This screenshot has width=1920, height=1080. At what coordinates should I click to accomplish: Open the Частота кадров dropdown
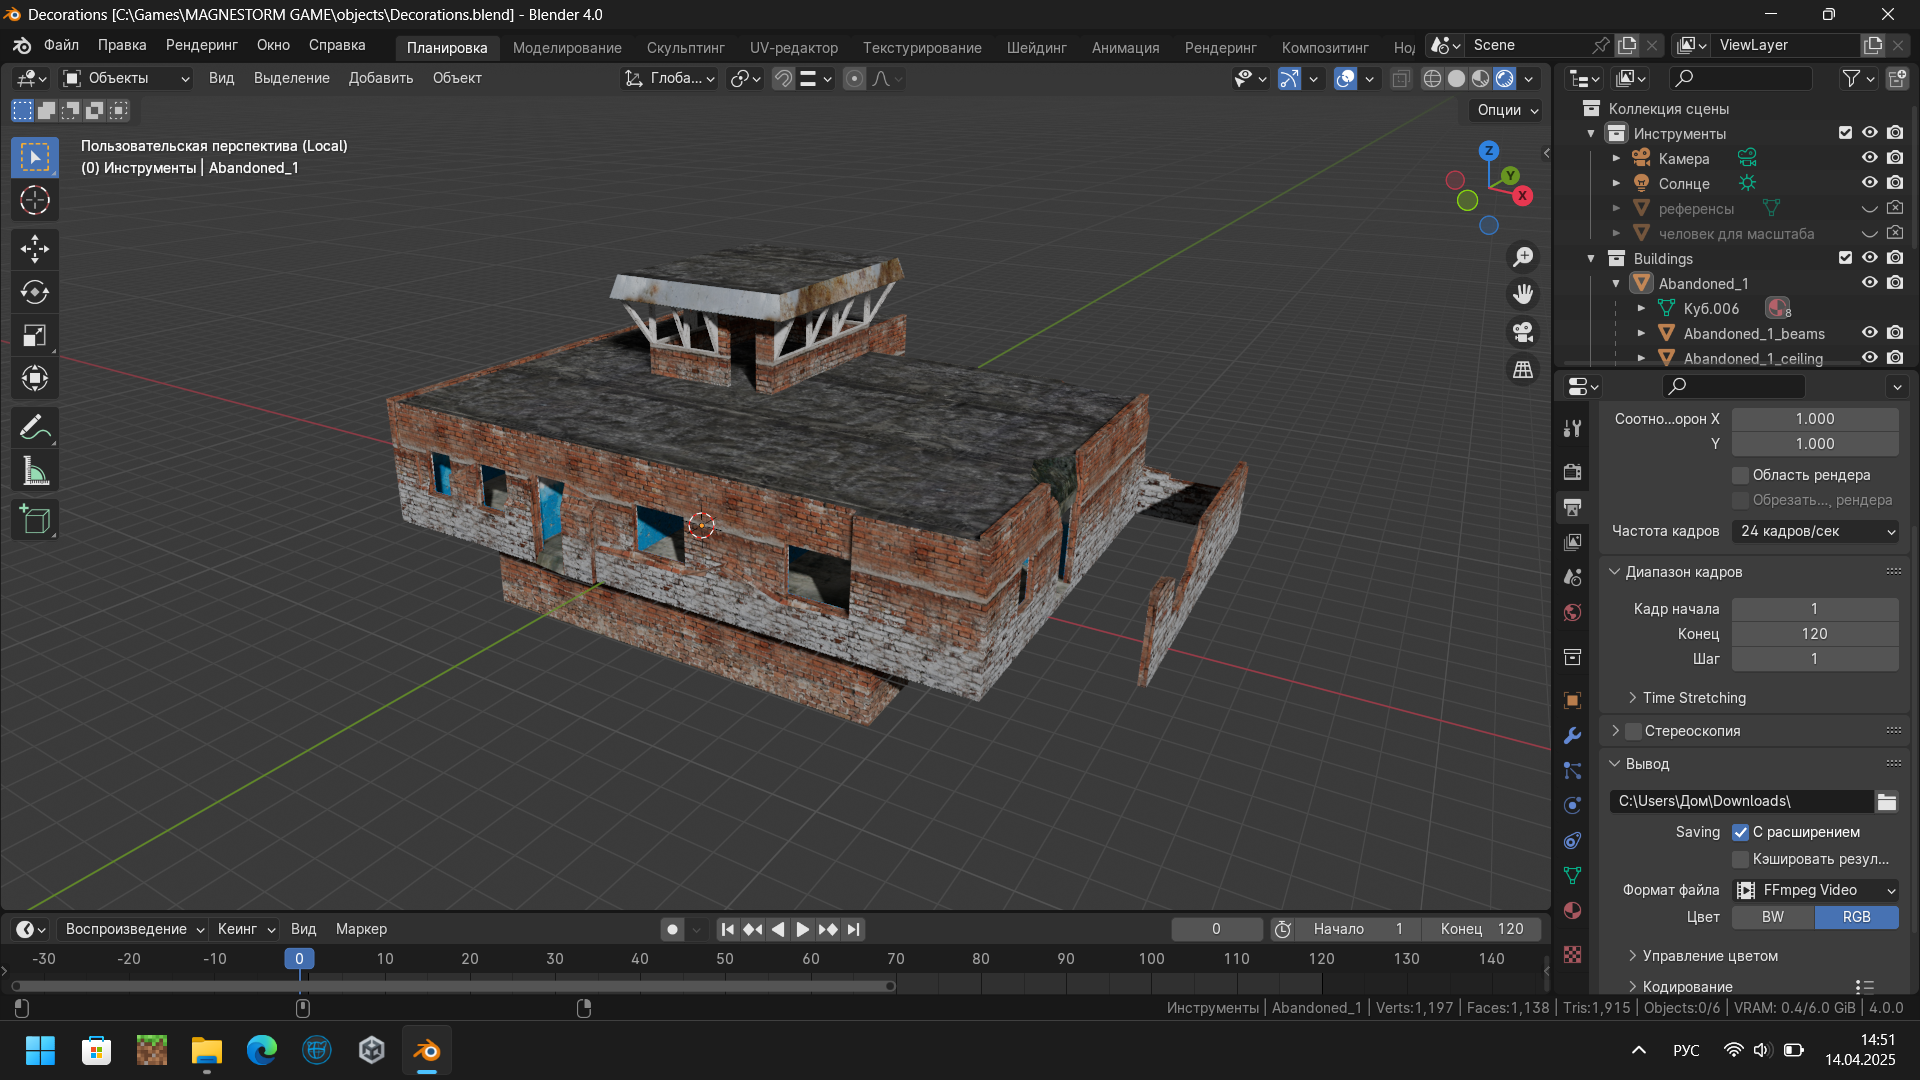[1816, 531]
